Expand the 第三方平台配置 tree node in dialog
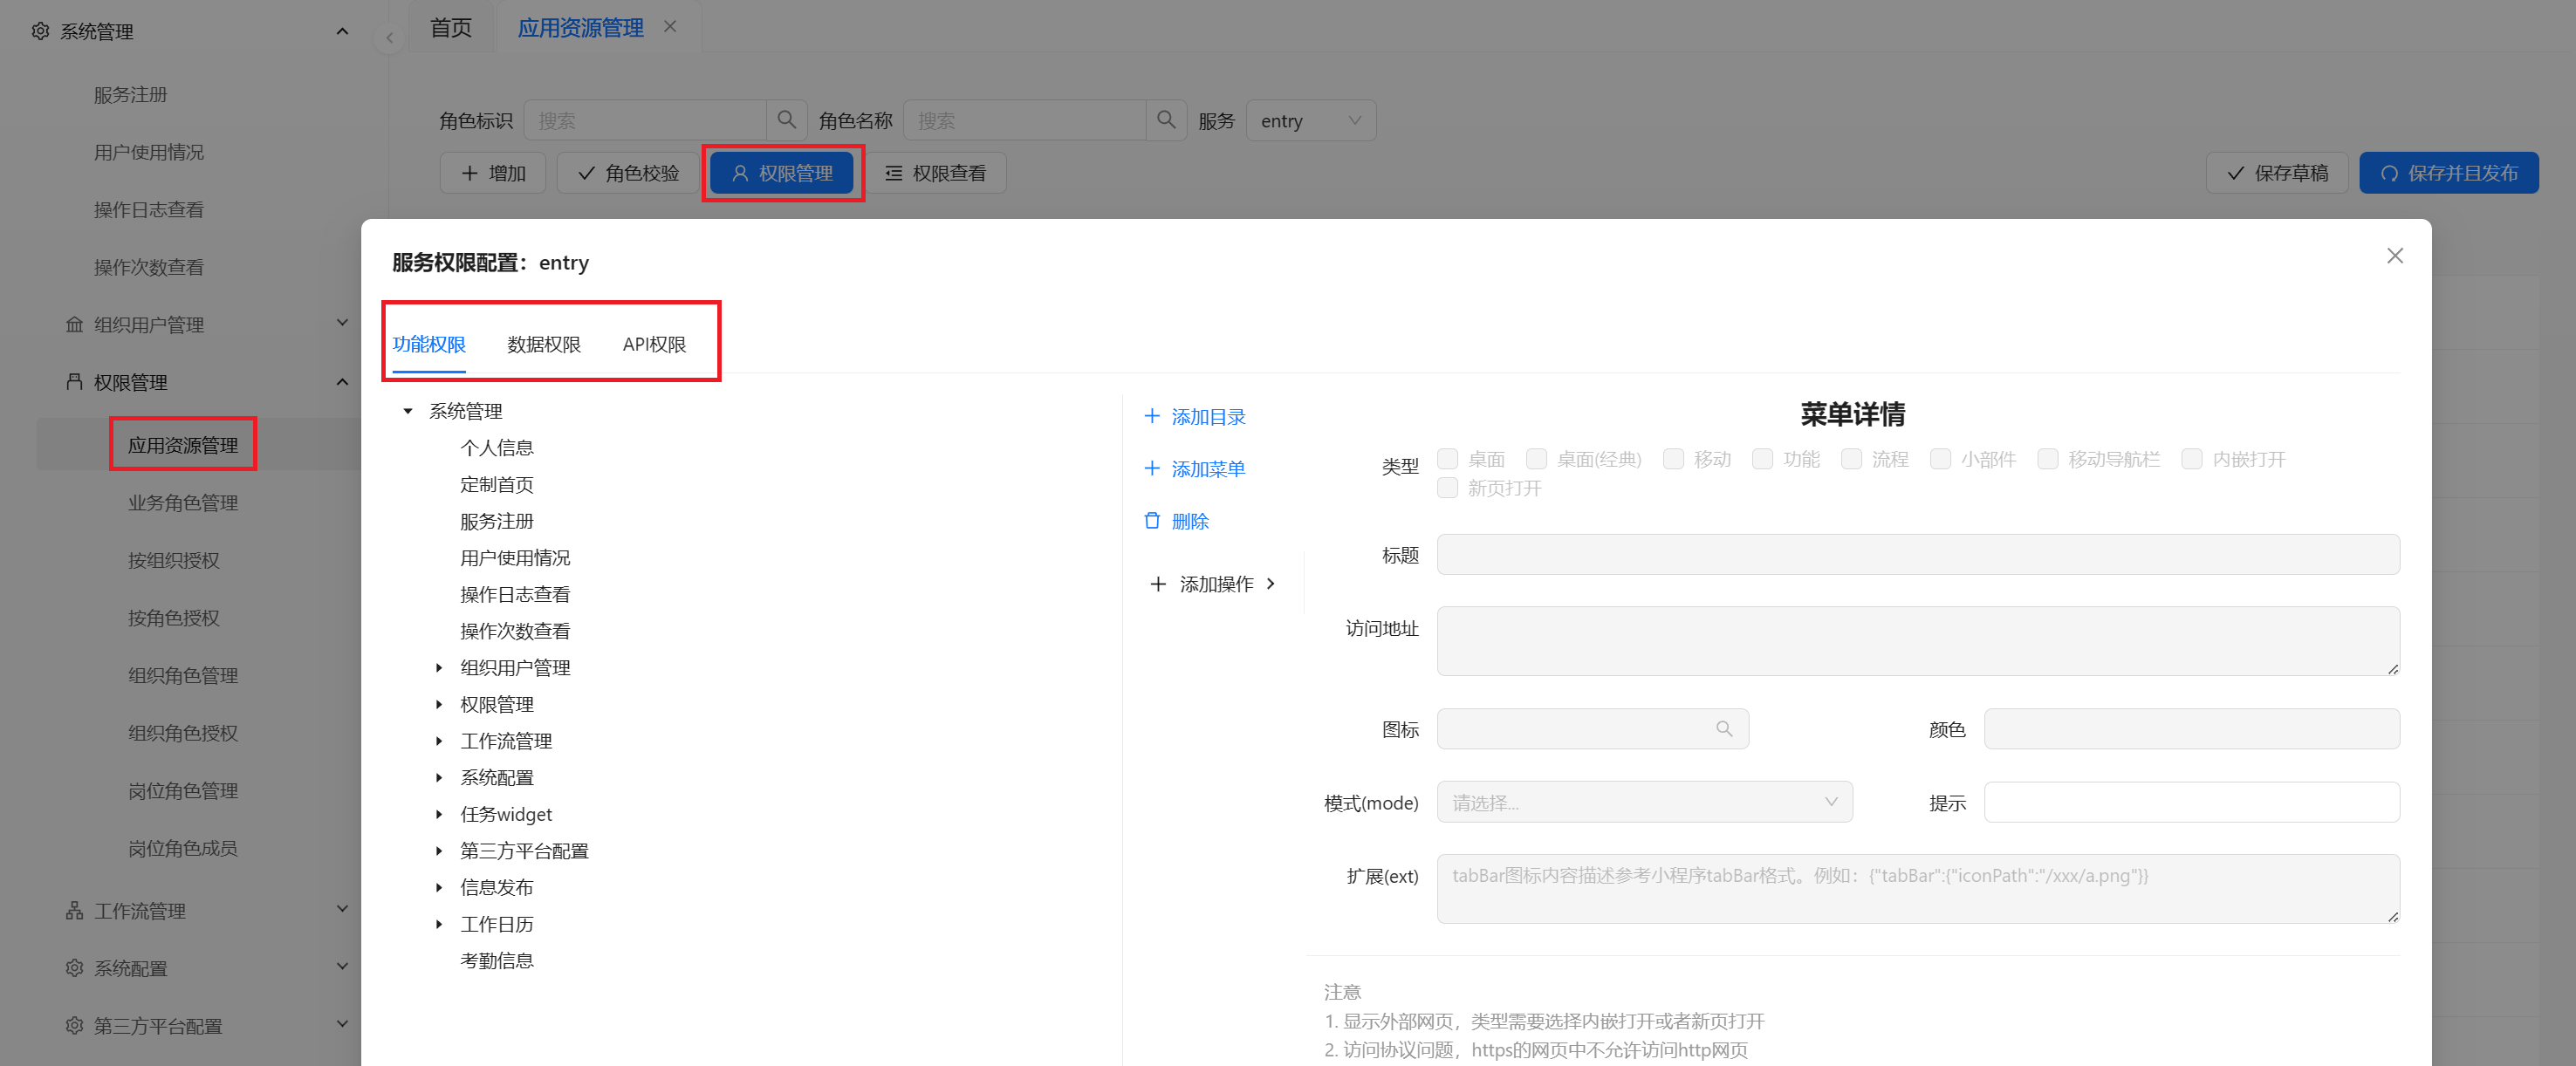Screen dimensions: 2576x1066 point(438,851)
